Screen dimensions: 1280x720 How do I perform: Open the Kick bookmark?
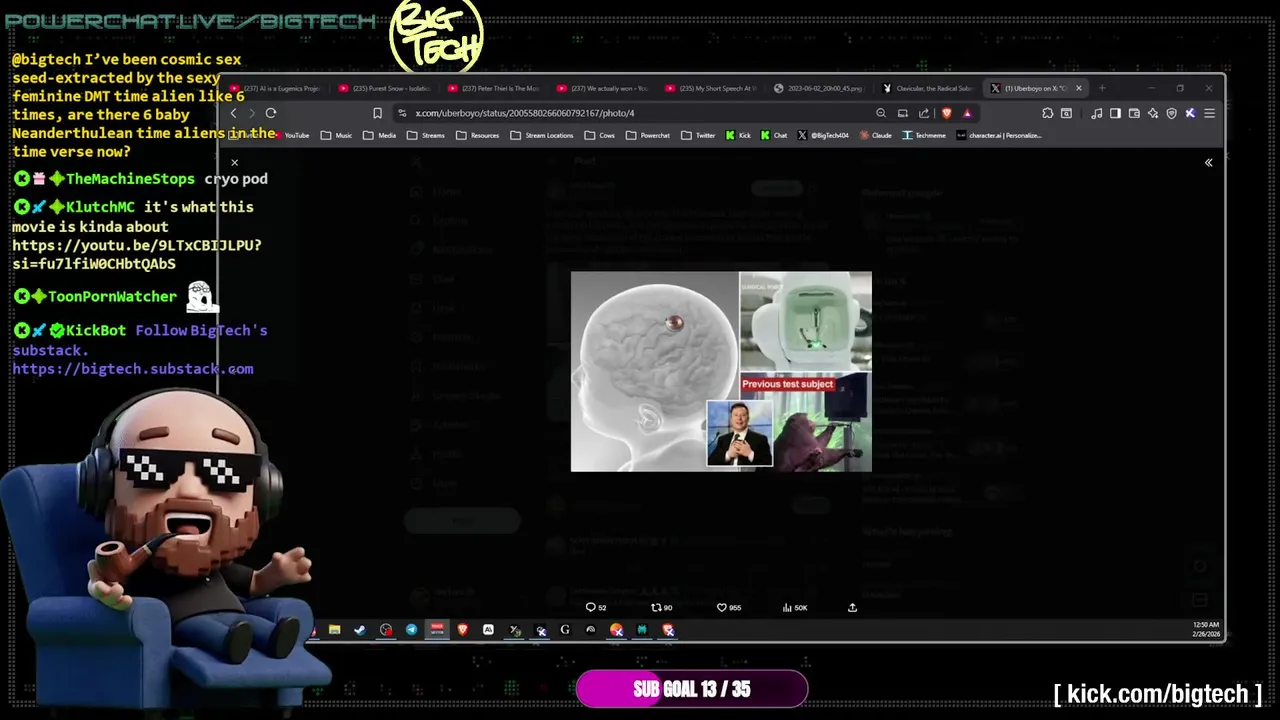coord(738,135)
